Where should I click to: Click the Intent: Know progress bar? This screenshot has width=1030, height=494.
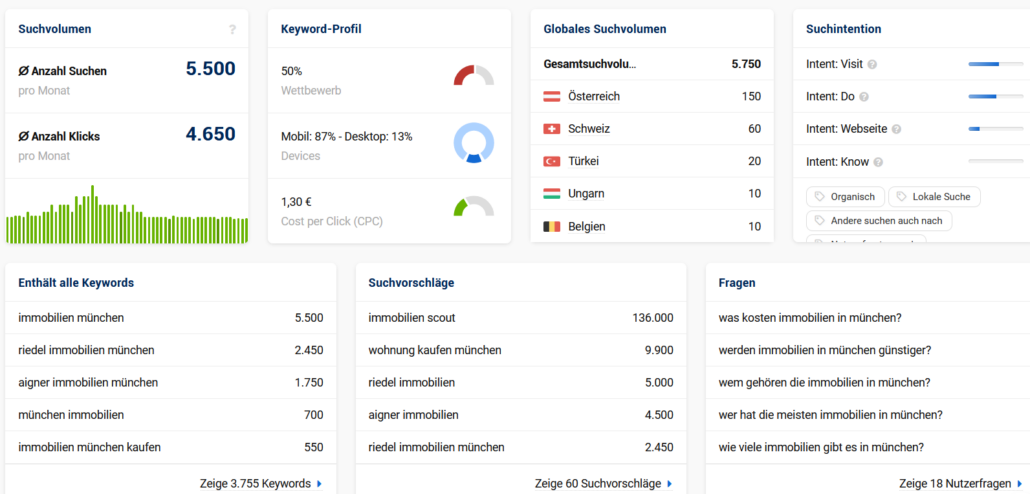pos(996,161)
